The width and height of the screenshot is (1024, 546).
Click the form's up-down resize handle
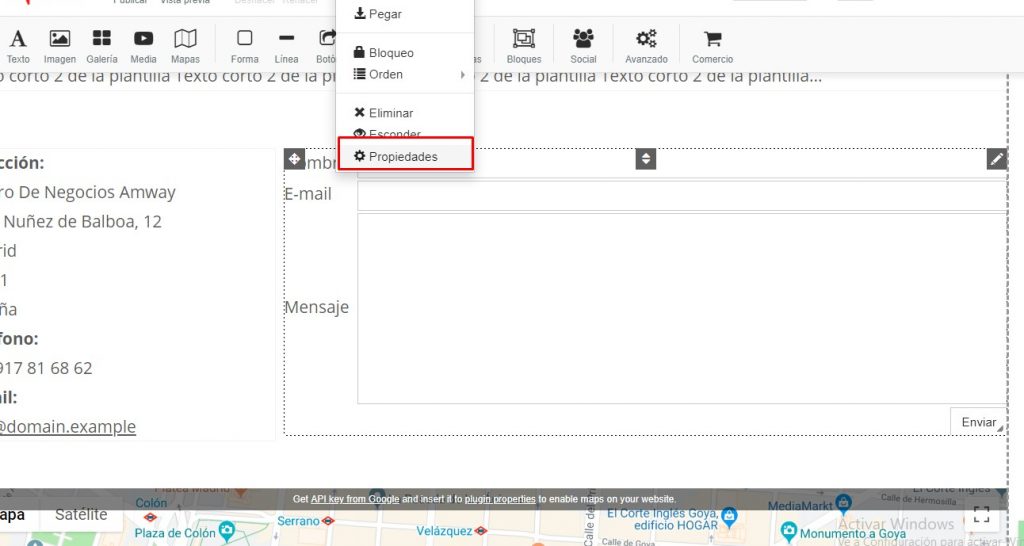pos(646,159)
